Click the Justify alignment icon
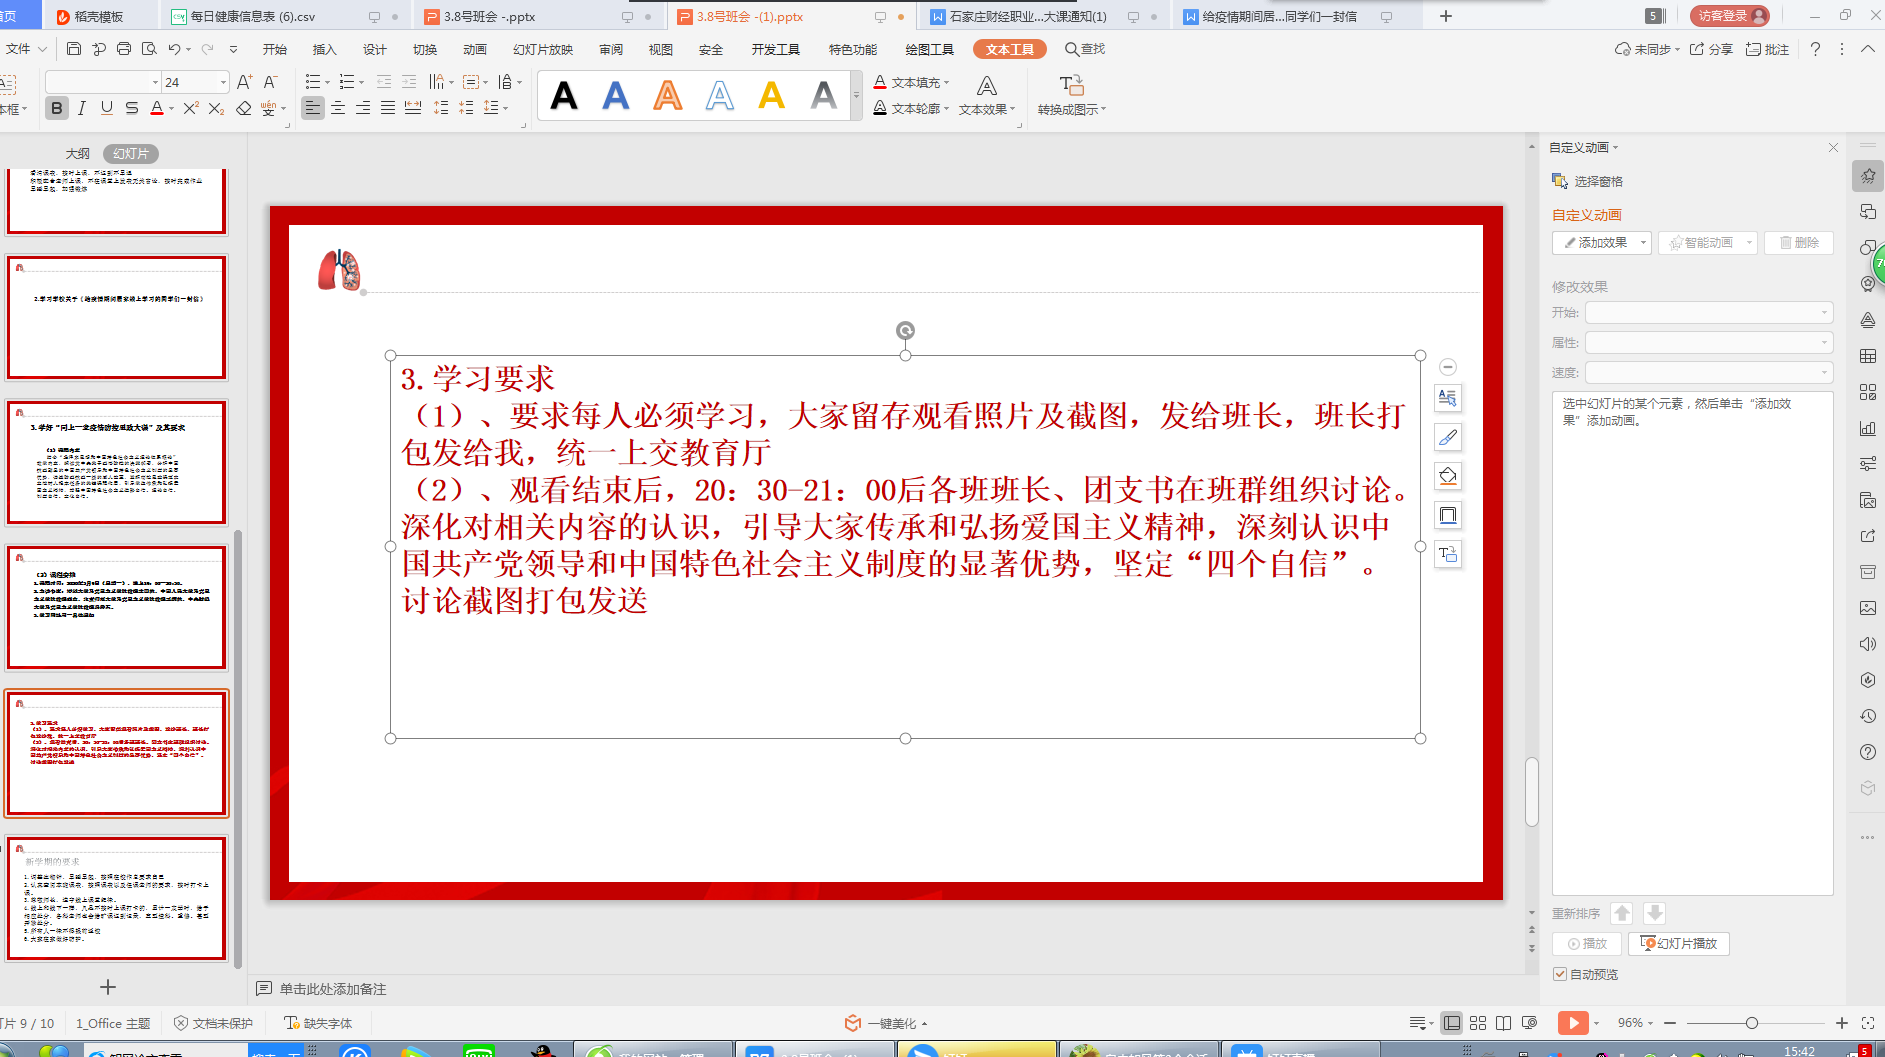This screenshot has width=1885, height=1057. 388,108
